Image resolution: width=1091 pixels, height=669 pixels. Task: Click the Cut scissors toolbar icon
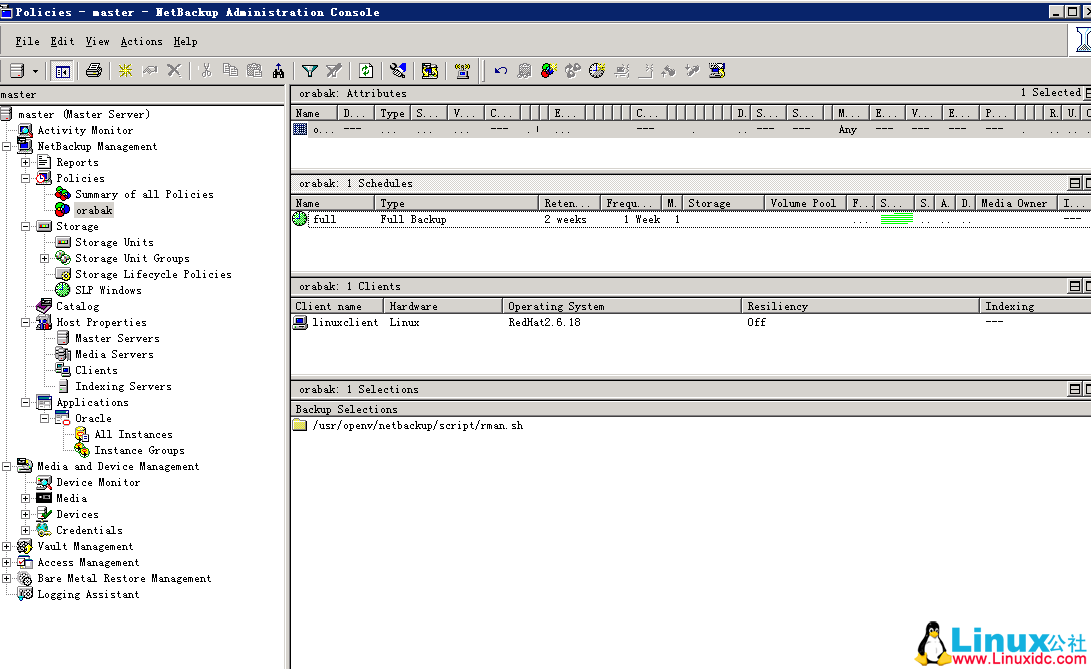click(206, 71)
